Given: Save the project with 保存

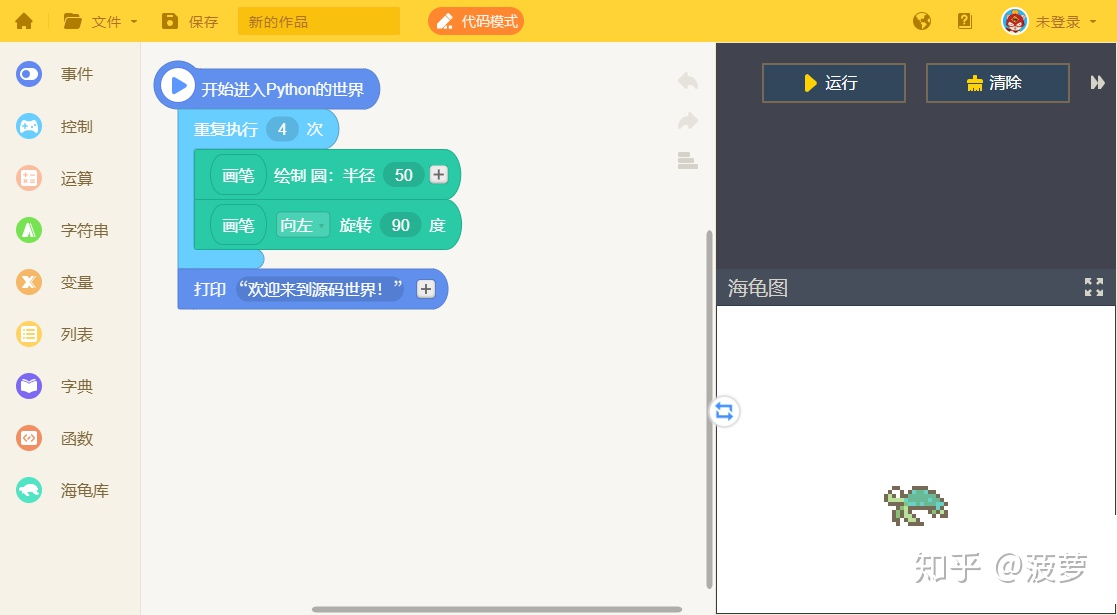Looking at the screenshot, I should [190, 21].
